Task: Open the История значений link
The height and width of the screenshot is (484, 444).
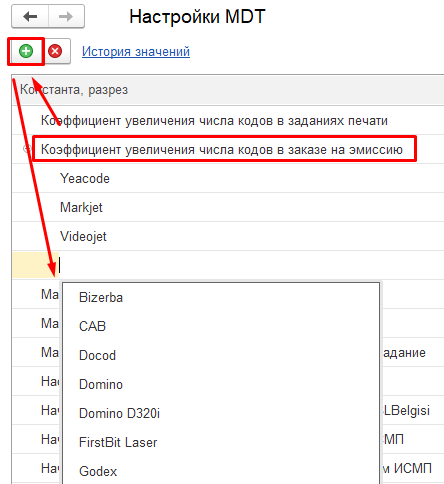Action: click(136, 52)
